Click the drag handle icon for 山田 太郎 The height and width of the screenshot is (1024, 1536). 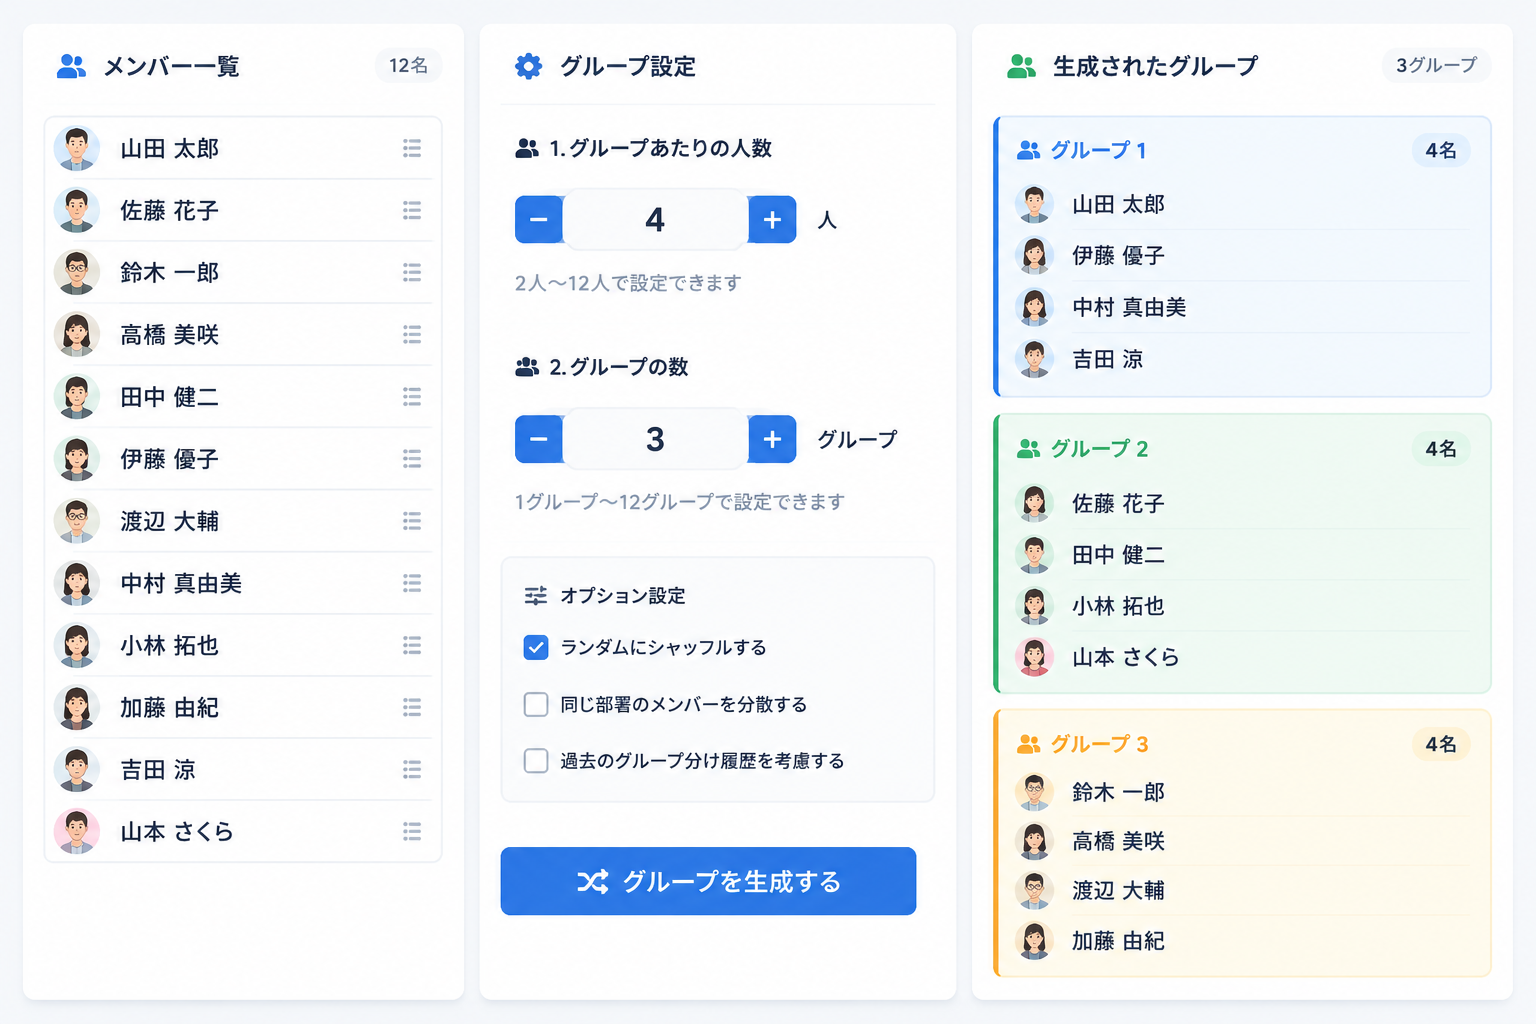412,148
